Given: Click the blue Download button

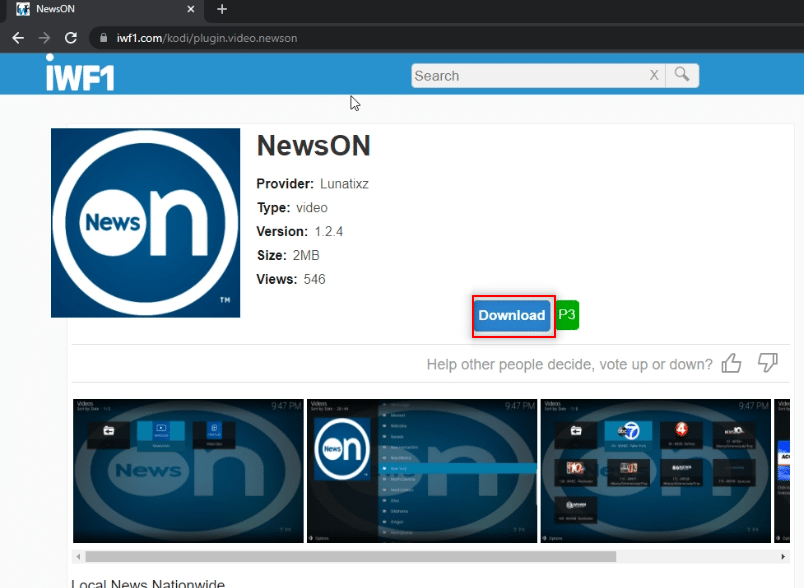Looking at the screenshot, I should click(512, 315).
